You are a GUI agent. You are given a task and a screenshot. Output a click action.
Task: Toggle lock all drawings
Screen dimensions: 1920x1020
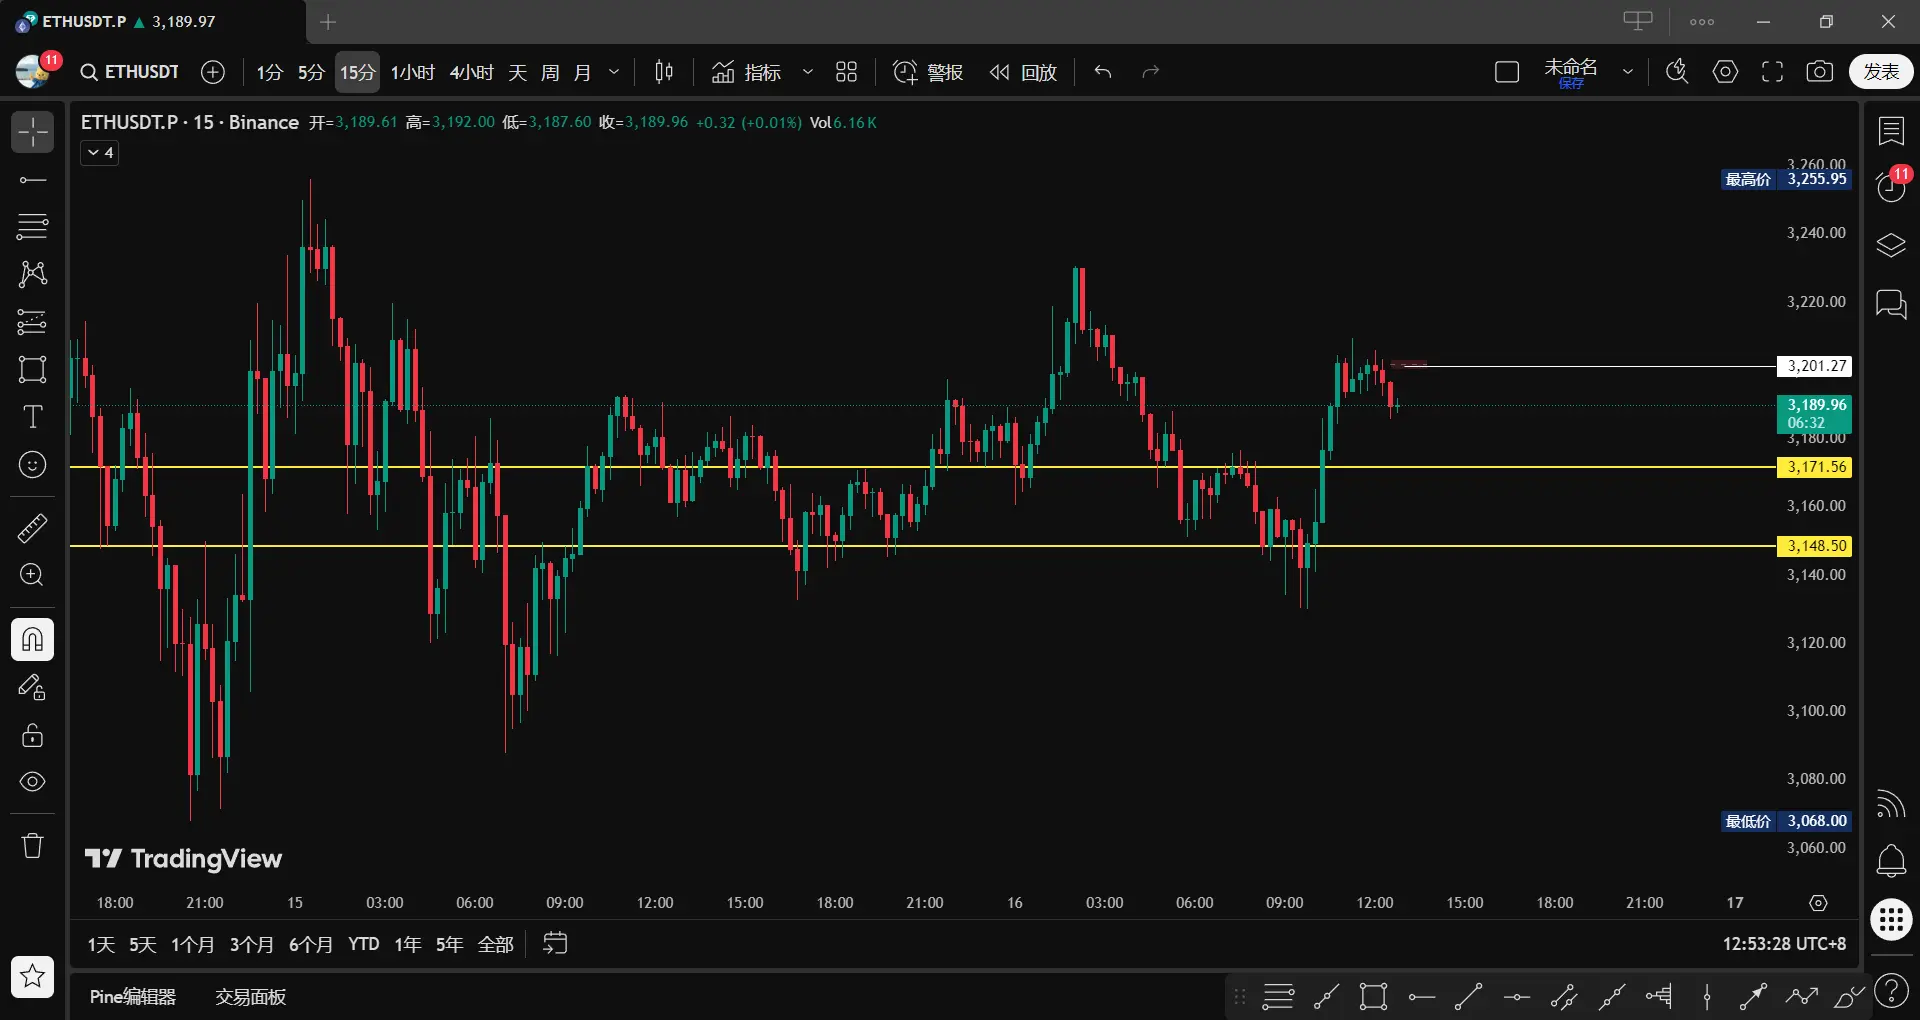tap(32, 735)
